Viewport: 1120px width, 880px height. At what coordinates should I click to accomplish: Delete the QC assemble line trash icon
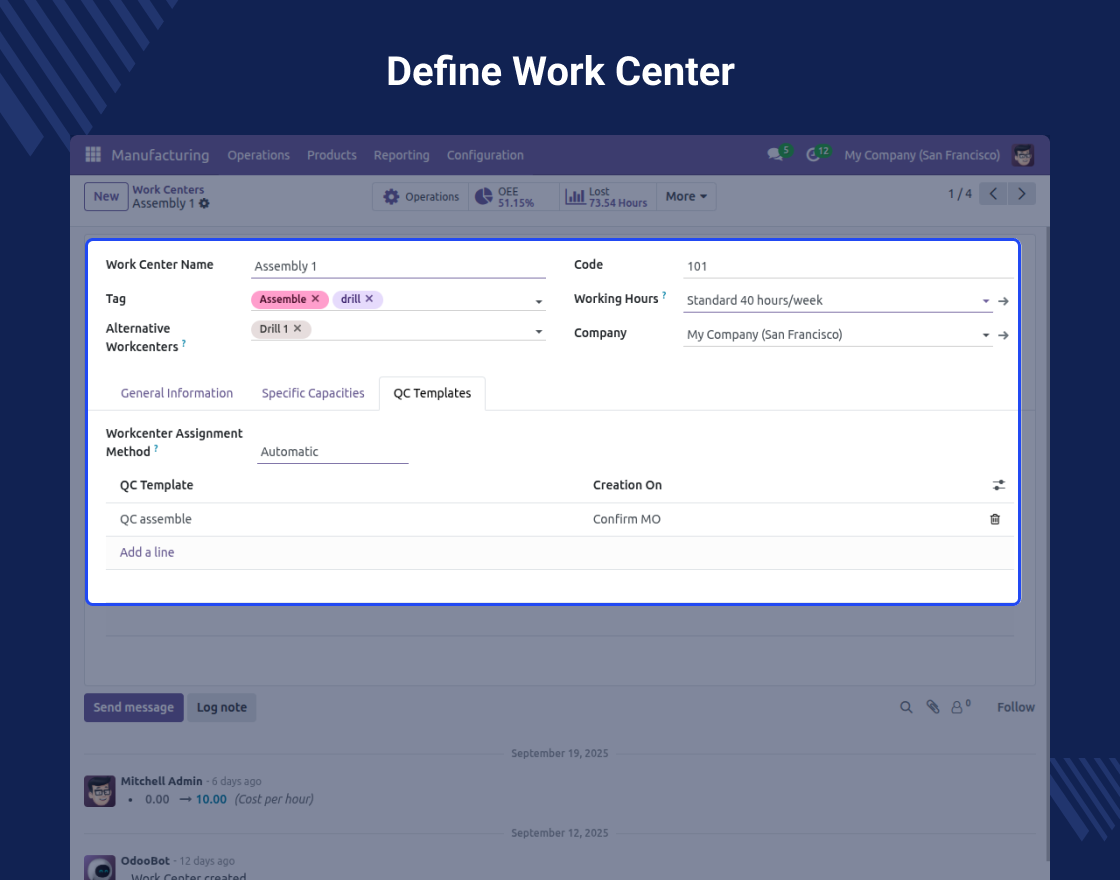point(995,519)
